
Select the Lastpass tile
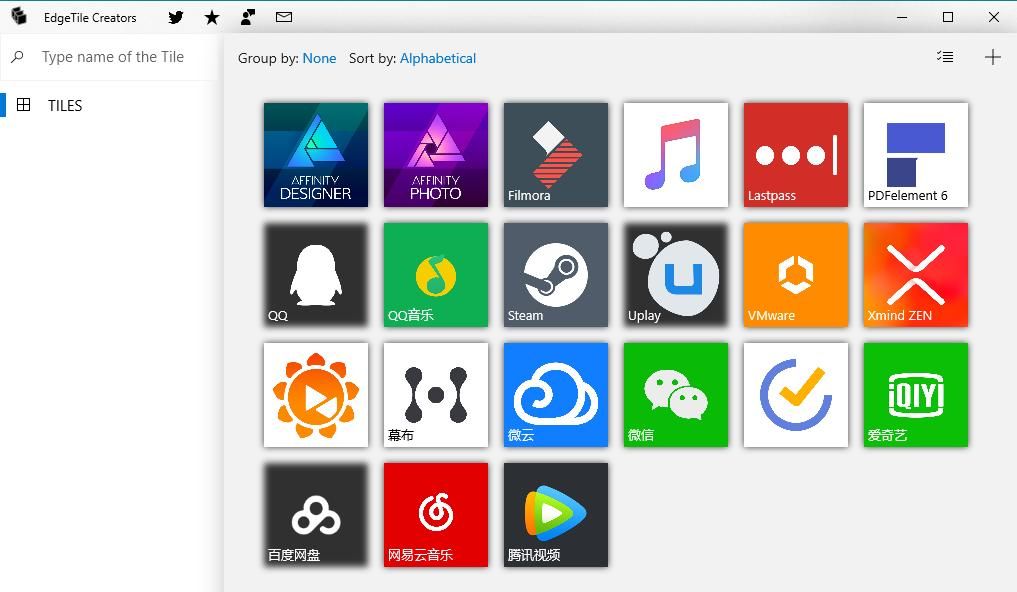796,155
